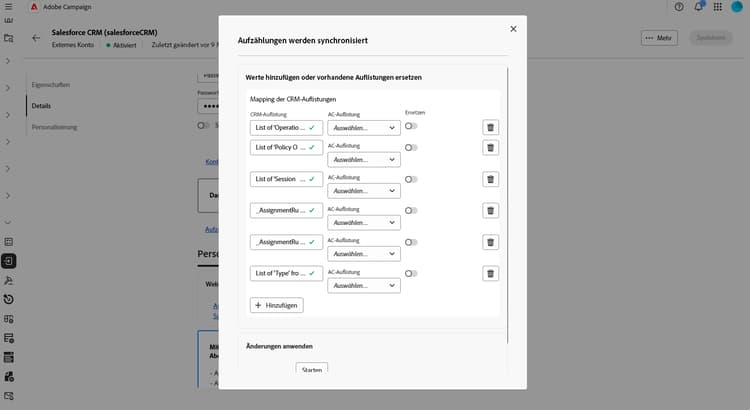Delete the 'List of Session' mapping row
Viewport: 750px width, 410px height.
coord(490,179)
